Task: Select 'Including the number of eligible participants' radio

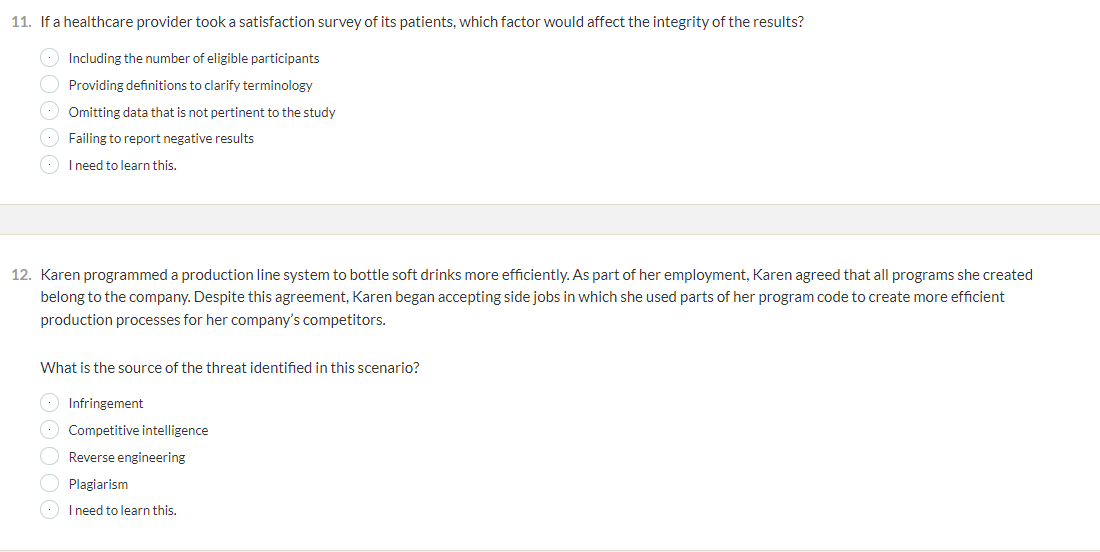Action: [49, 58]
